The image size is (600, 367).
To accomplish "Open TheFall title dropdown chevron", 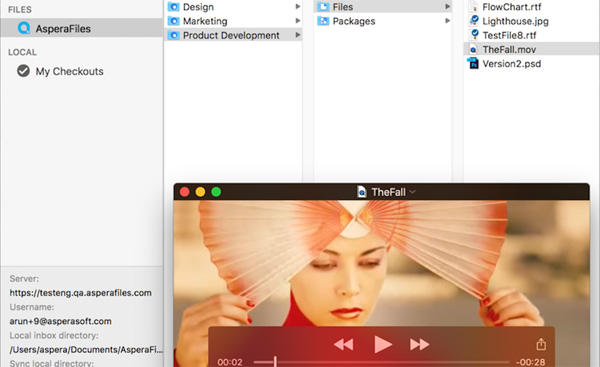I will click(x=412, y=192).
